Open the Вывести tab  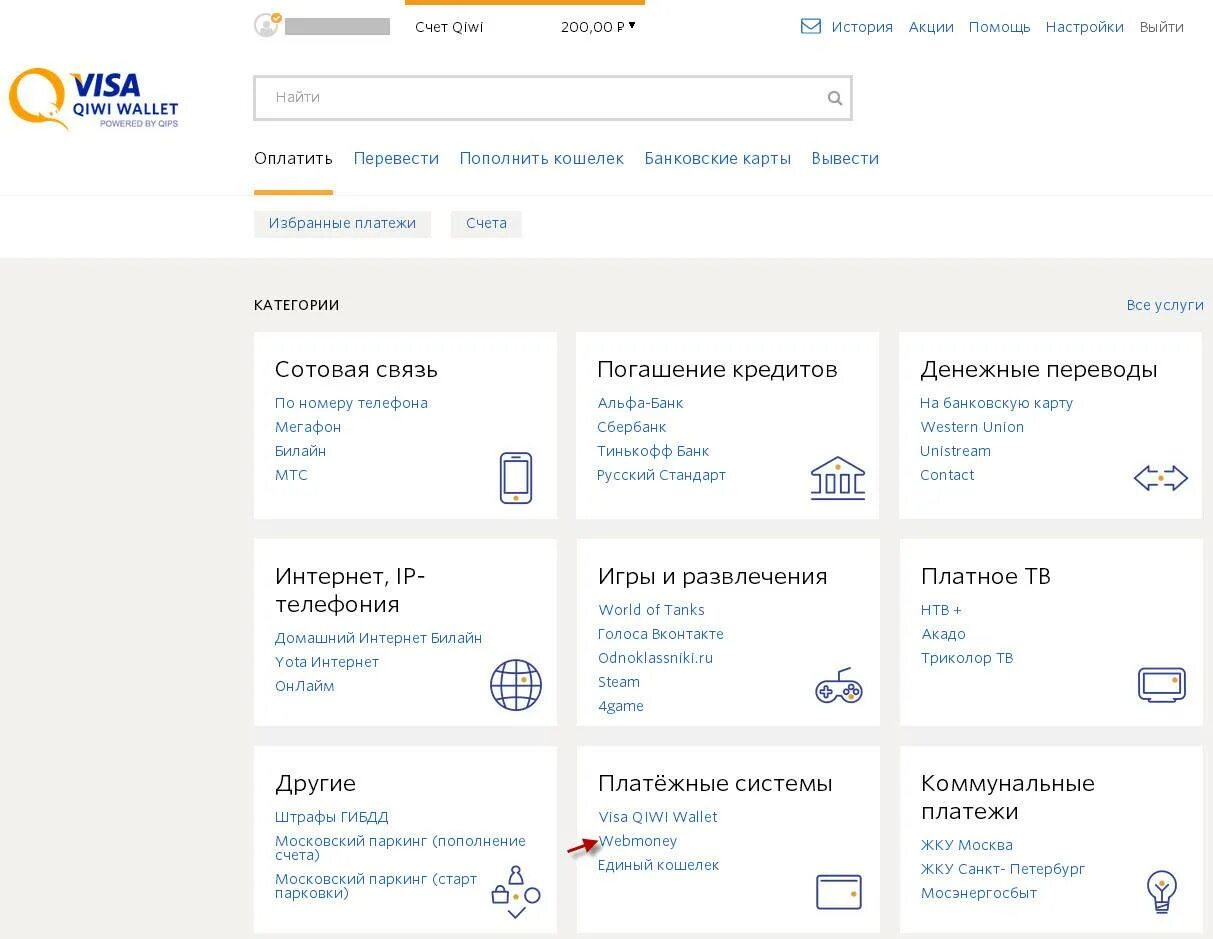pyautogui.click(x=845, y=158)
